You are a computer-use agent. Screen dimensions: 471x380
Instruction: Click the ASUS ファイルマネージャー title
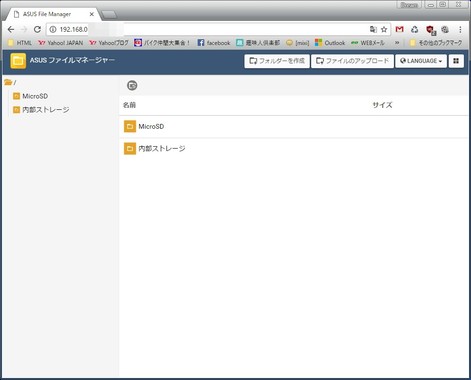pyautogui.click(x=72, y=60)
